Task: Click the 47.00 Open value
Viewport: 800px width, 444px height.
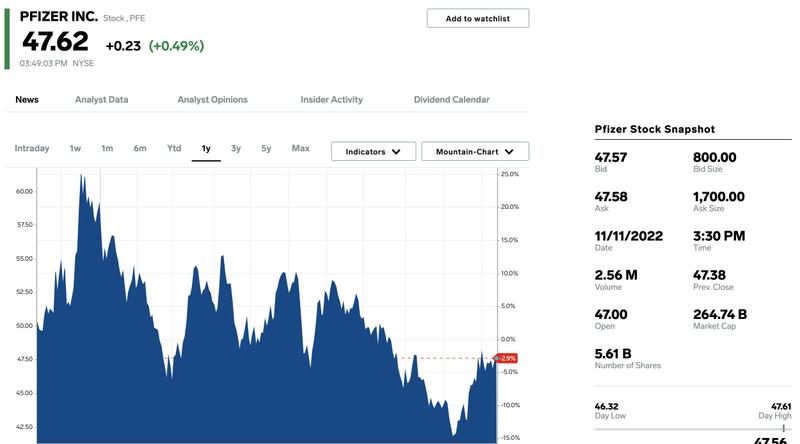Action: pos(611,314)
